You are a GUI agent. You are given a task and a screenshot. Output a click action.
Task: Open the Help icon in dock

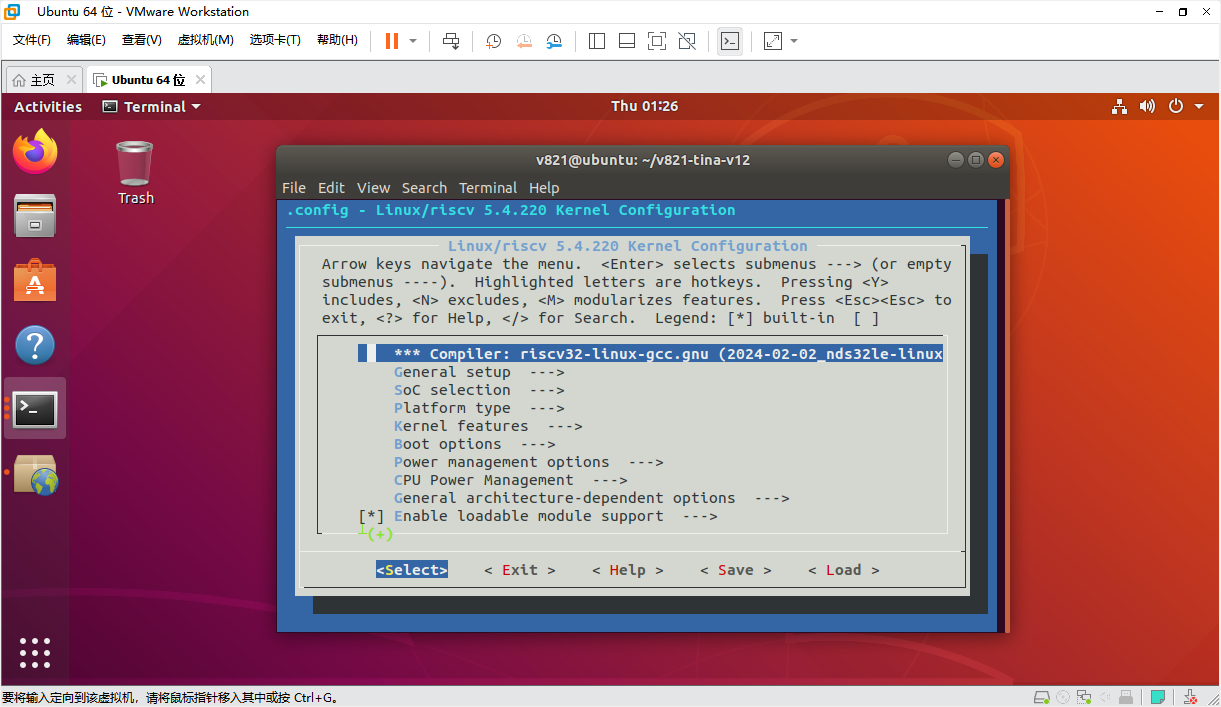(35, 346)
